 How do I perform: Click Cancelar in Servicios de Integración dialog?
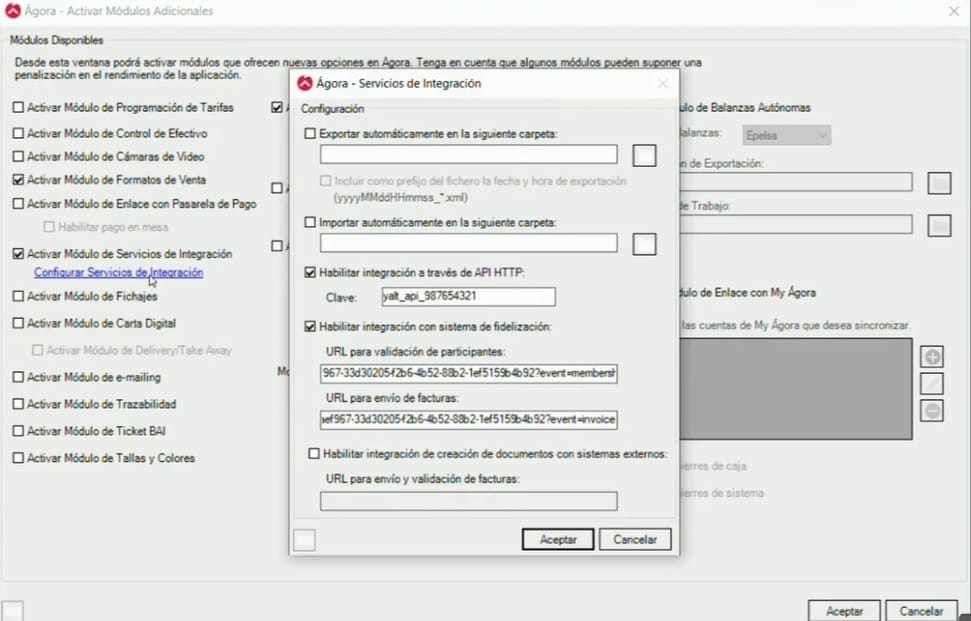click(635, 539)
